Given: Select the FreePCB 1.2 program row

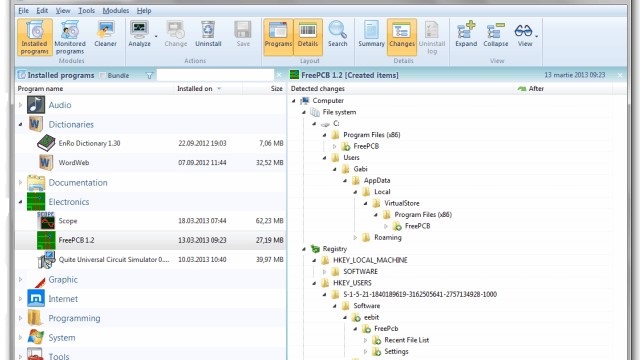Looking at the screenshot, I should [151, 240].
